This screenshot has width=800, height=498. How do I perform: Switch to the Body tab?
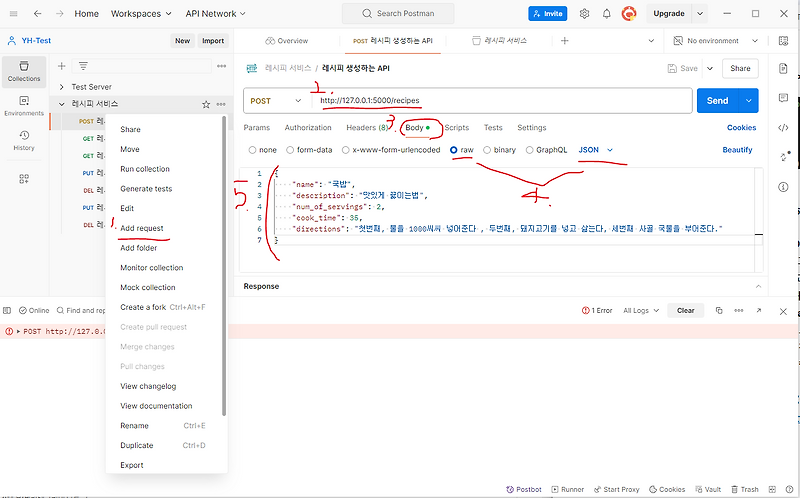click(x=417, y=128)
